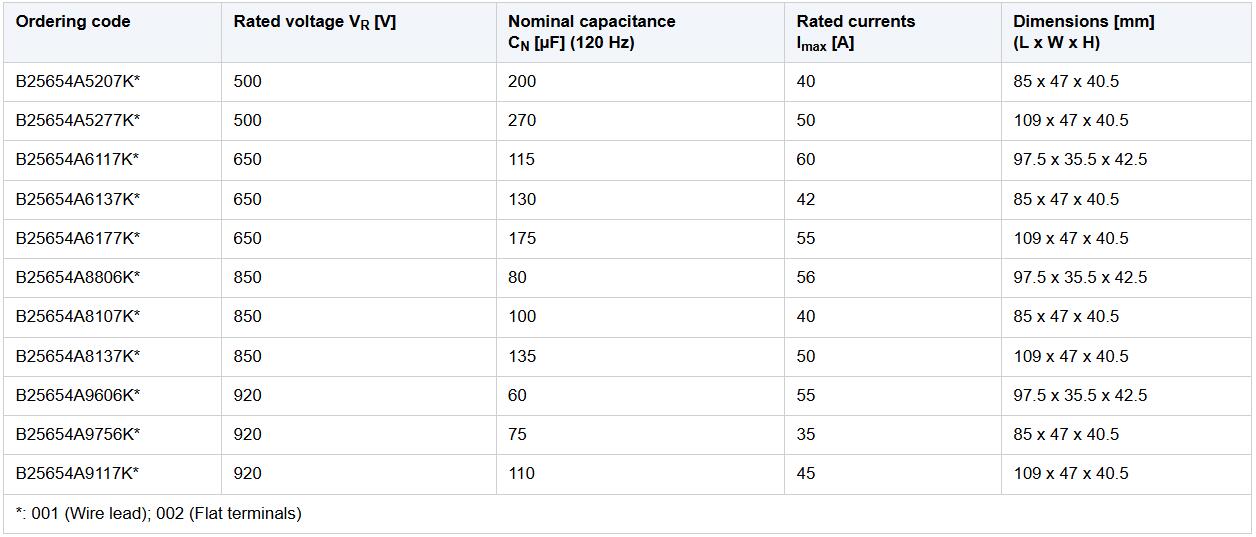The width and height of the screenshot is (1256, 537).
Task: Select ordering code B25654A6177K*
Action: [x=78, y=238]
